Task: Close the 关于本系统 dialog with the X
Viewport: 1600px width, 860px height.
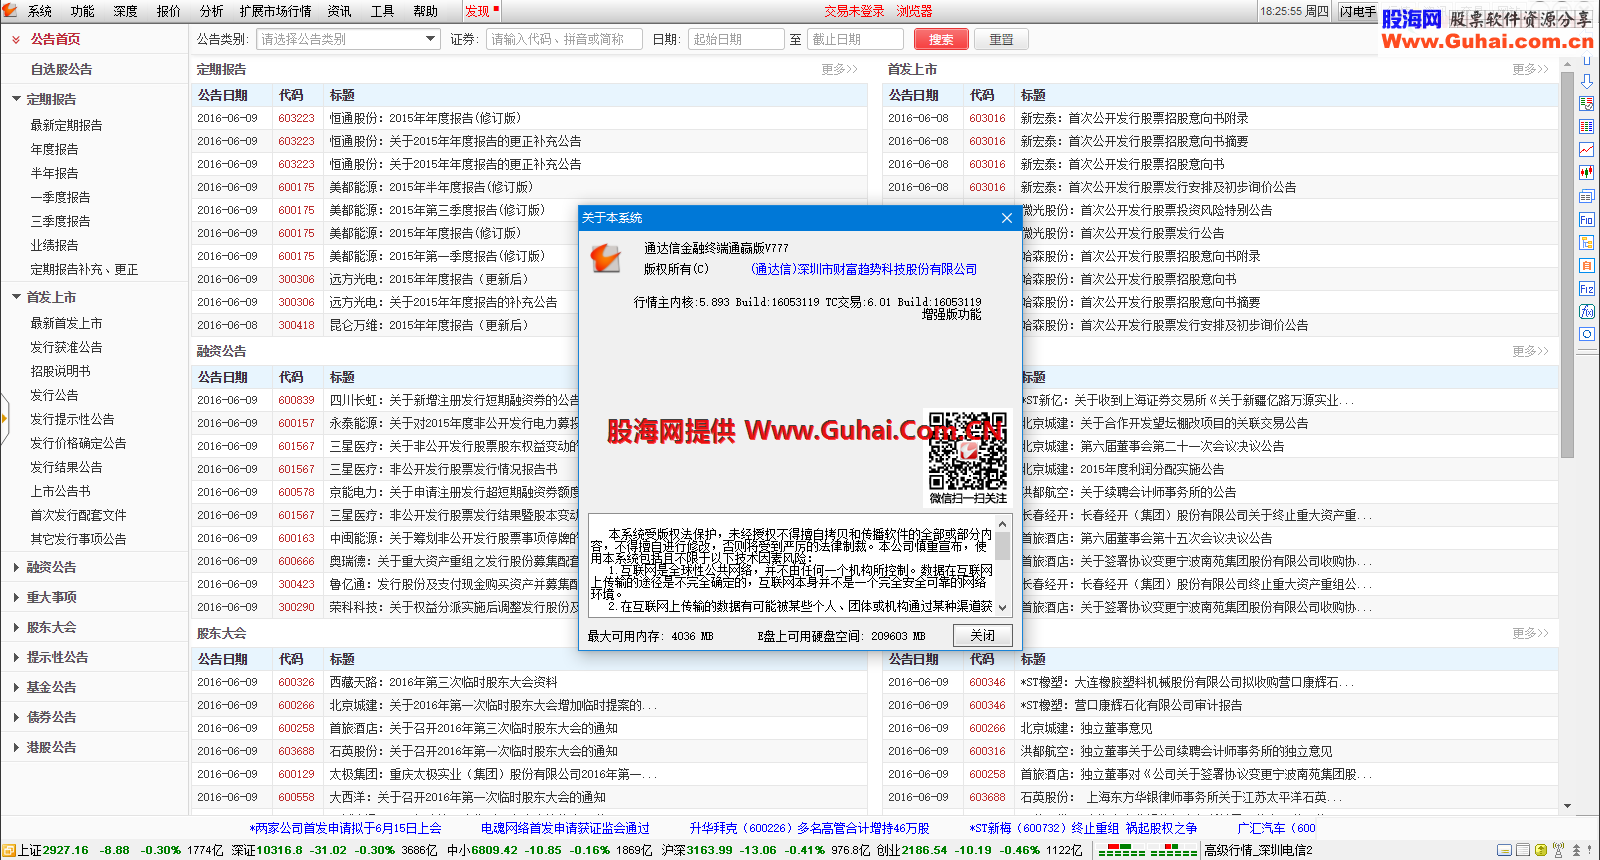Action: click(1007, 217)
